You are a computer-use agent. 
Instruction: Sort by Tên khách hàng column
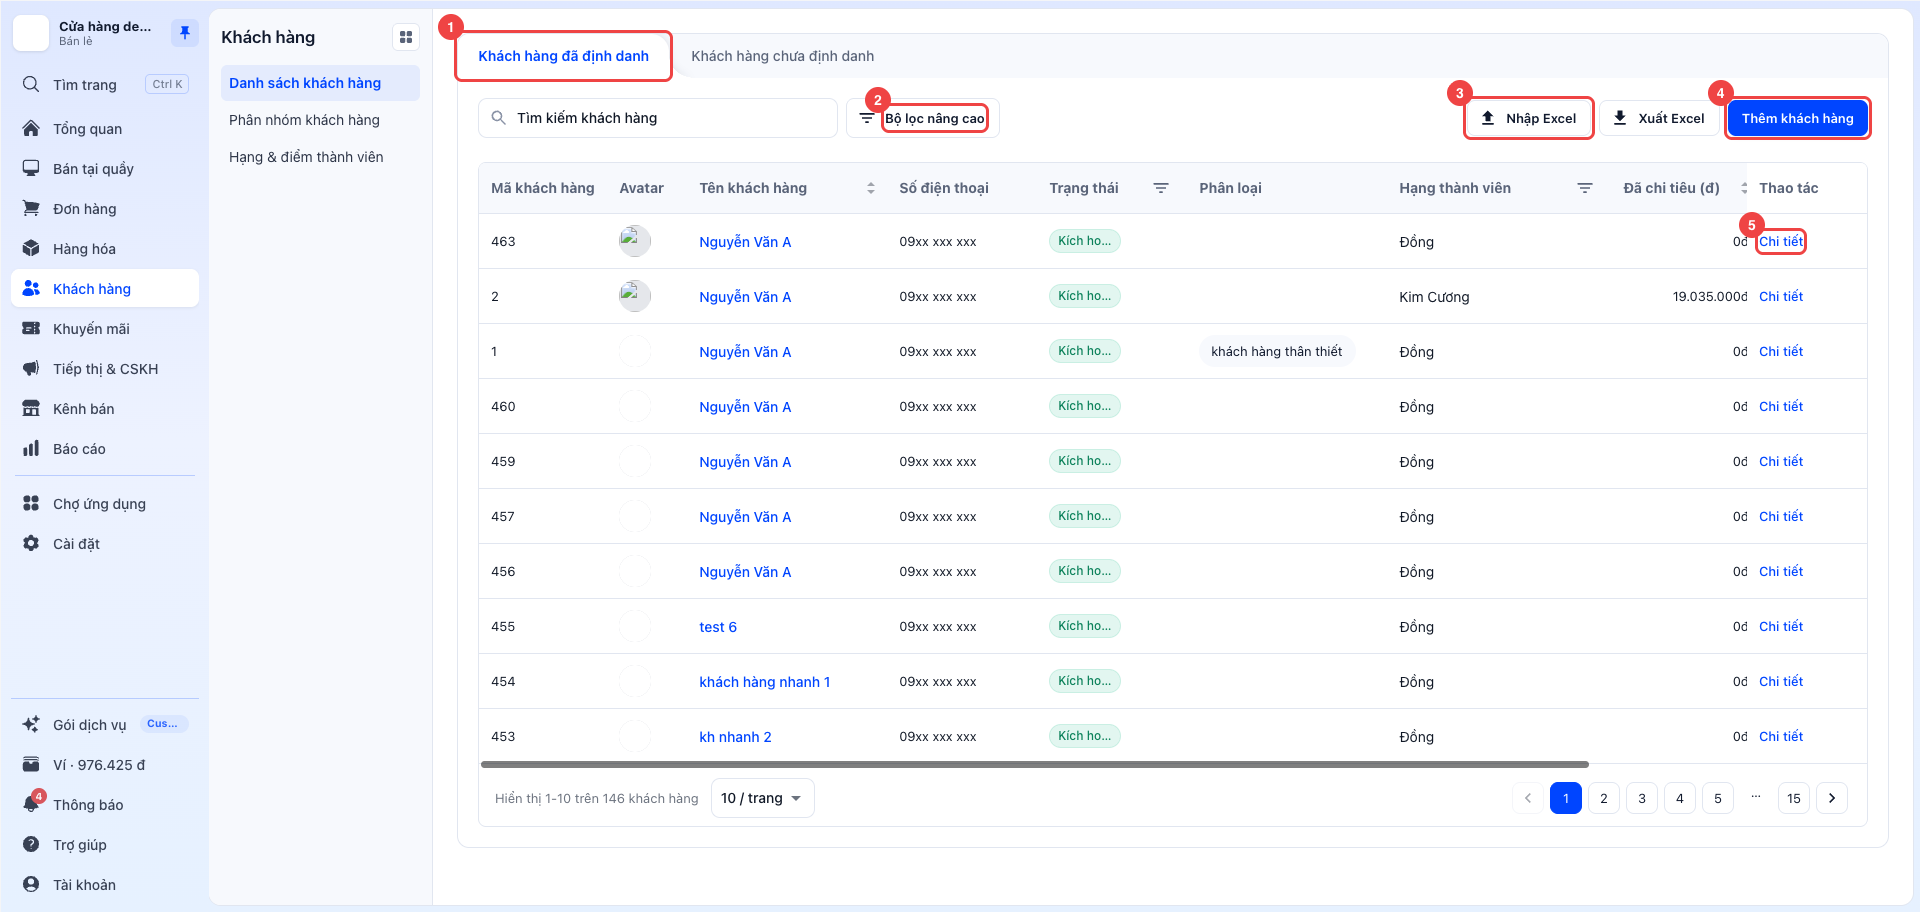(871, 188)
